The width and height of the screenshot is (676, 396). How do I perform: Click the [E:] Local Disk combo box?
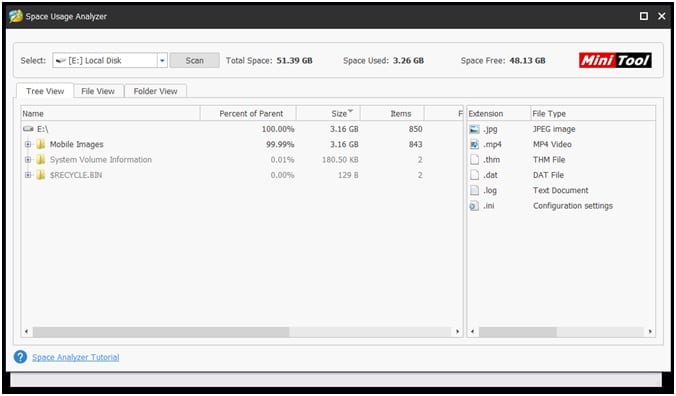coord(110,60)
